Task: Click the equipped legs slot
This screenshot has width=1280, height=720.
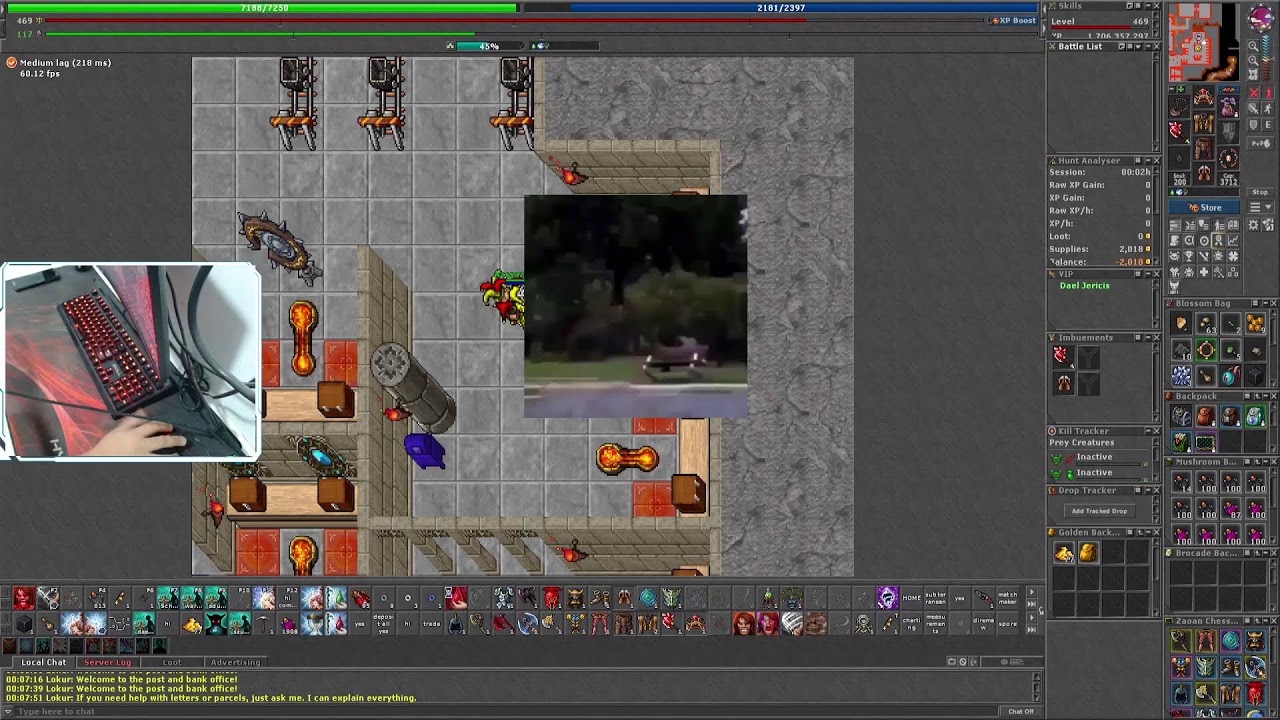Action: (x=1204, y=148)
